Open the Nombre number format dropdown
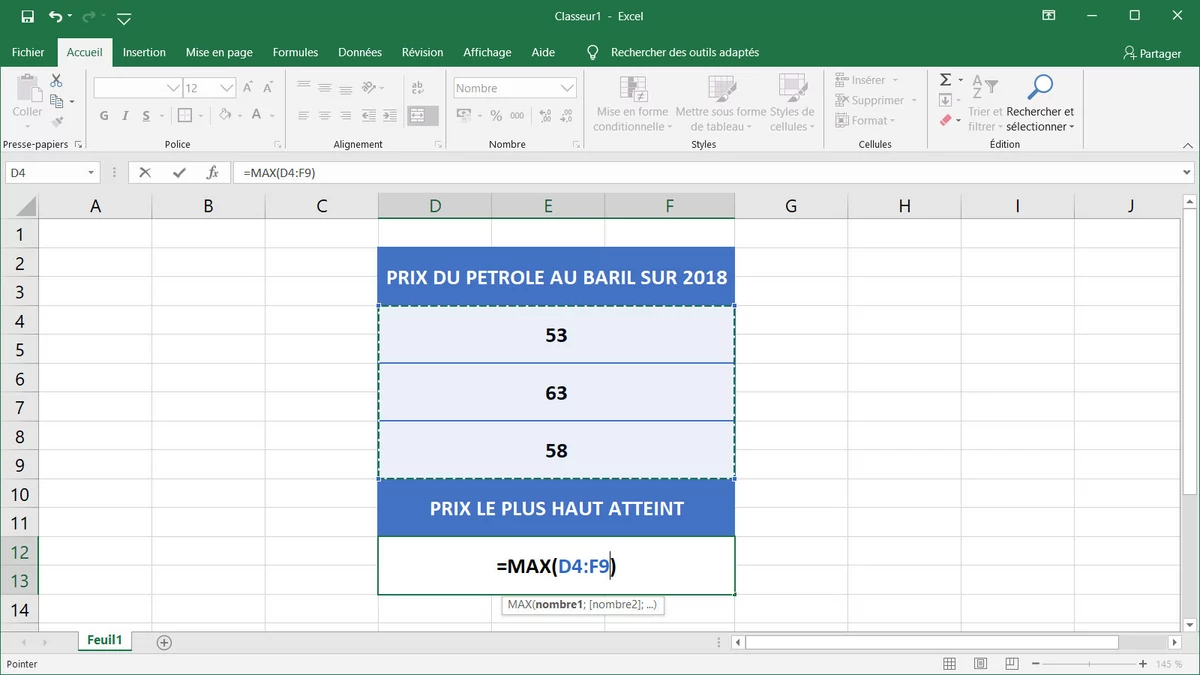This screenshot has height=675, width=1200. coord(567,88)
